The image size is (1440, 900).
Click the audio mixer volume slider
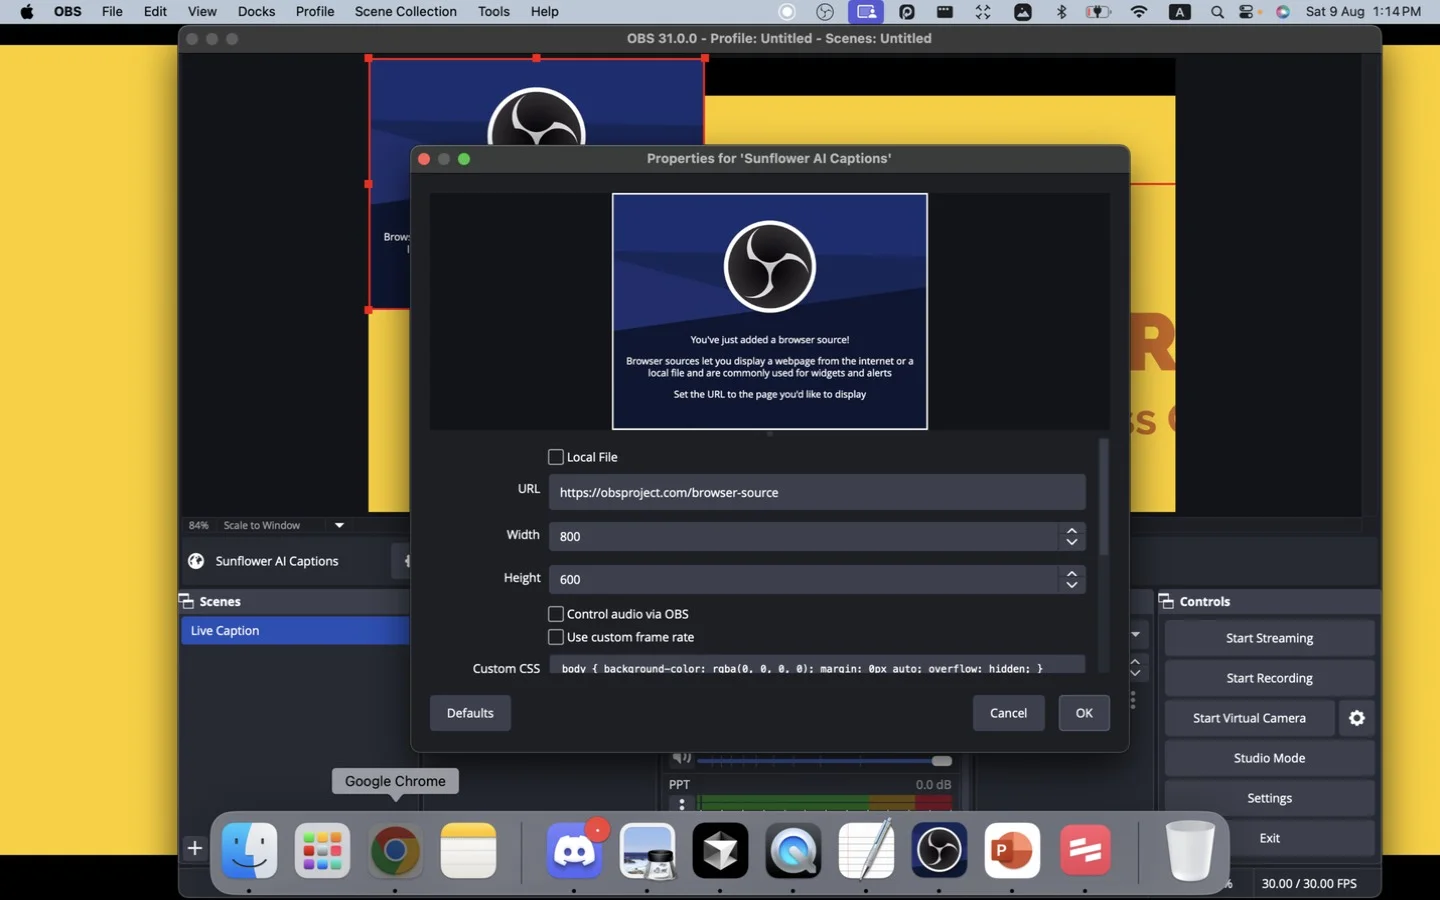point(824,761)
